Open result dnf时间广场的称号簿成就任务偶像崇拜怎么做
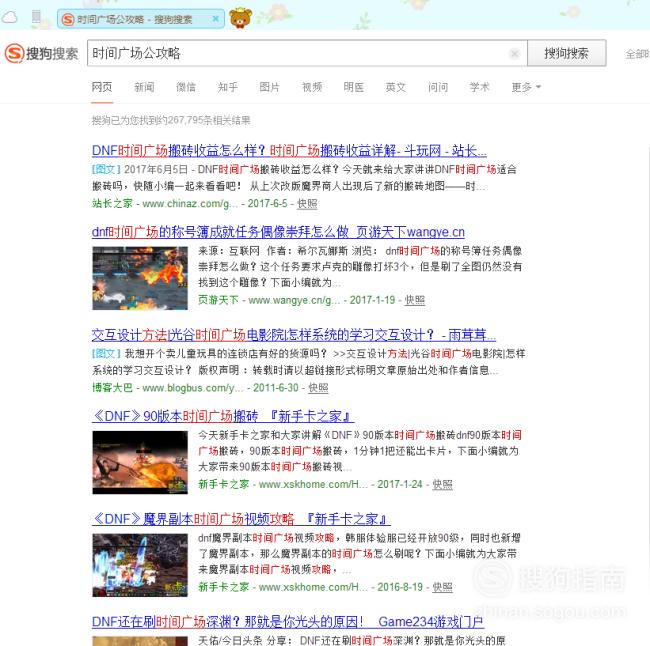The image size is (650, 646). [x=278, y=232]
